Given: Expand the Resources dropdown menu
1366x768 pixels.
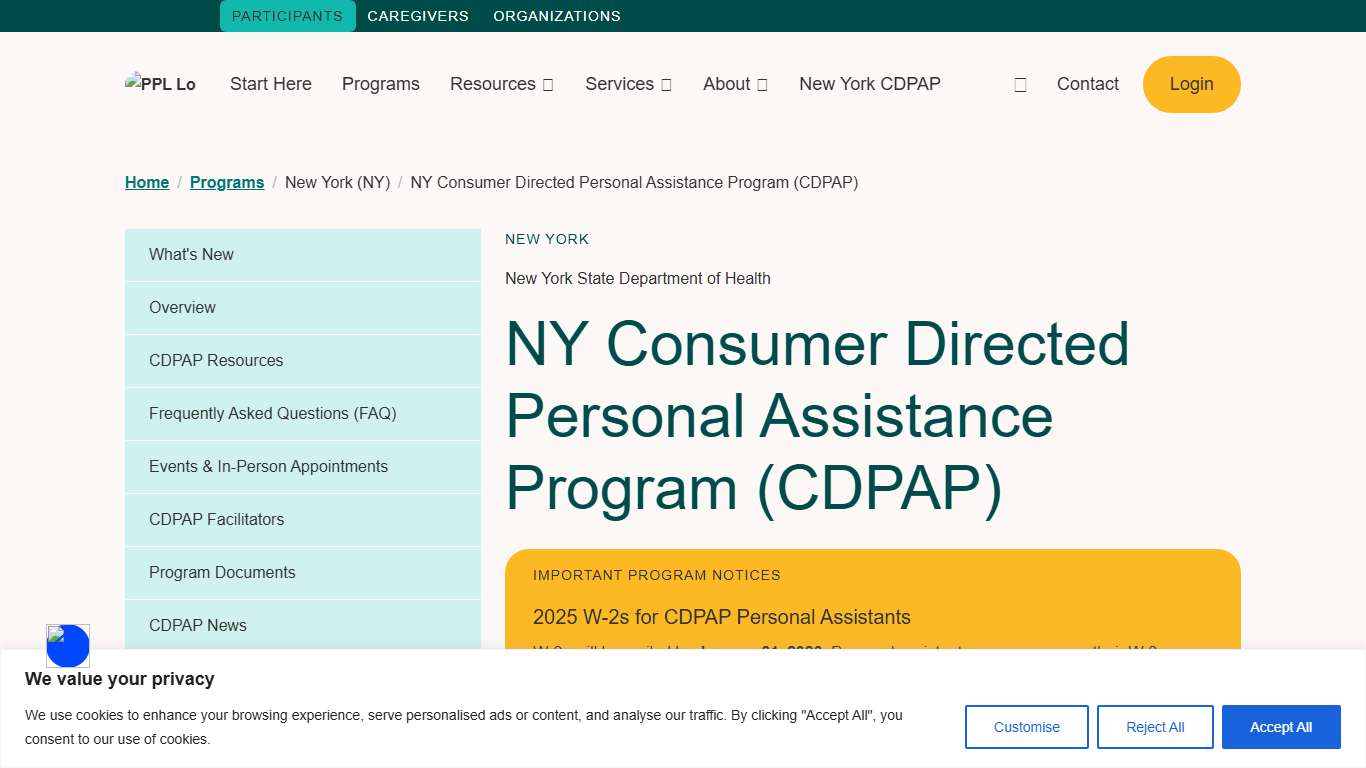Looking at the screenshot, I should pos(501,84).
